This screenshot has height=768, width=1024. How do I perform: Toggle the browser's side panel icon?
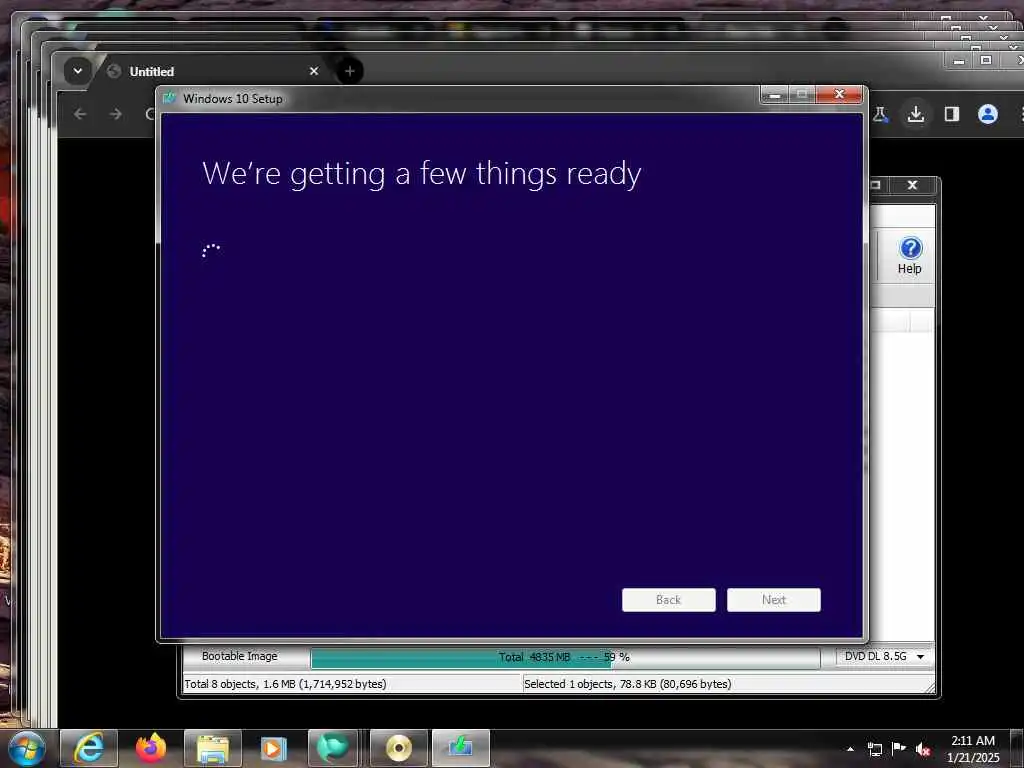click(x=952, y=115)
